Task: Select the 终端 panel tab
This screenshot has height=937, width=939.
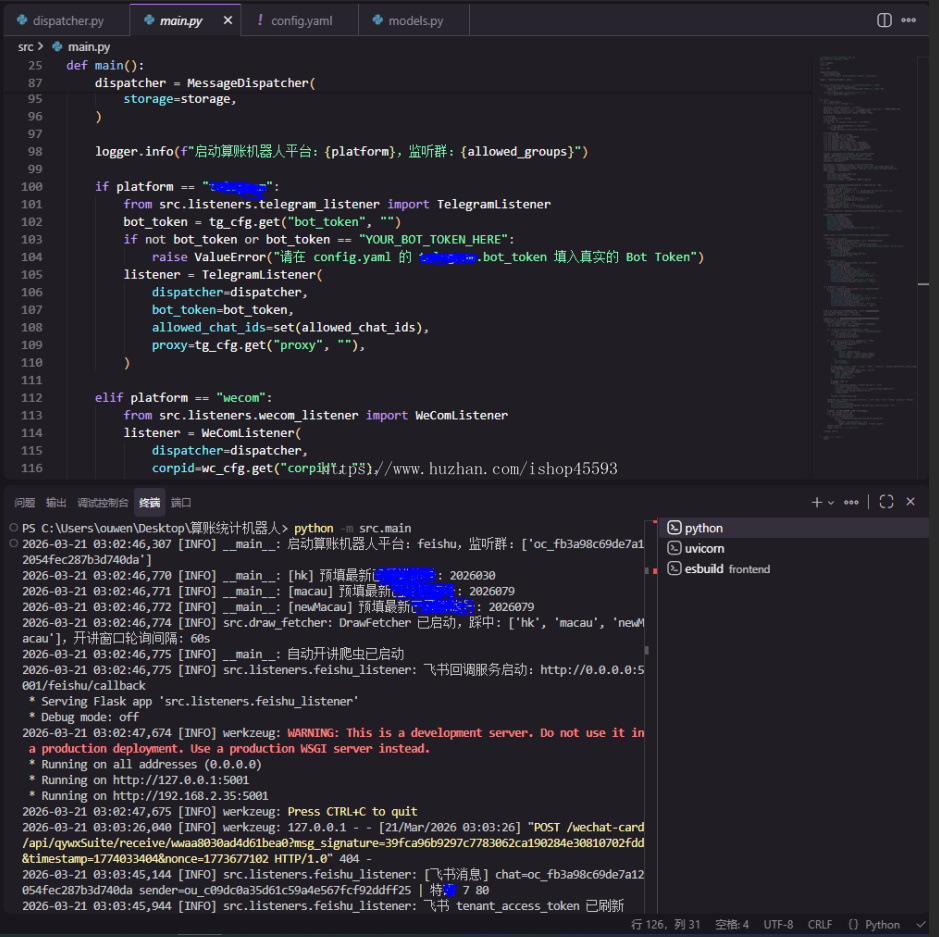Action: pyautogui.click(x=150, y=503)
